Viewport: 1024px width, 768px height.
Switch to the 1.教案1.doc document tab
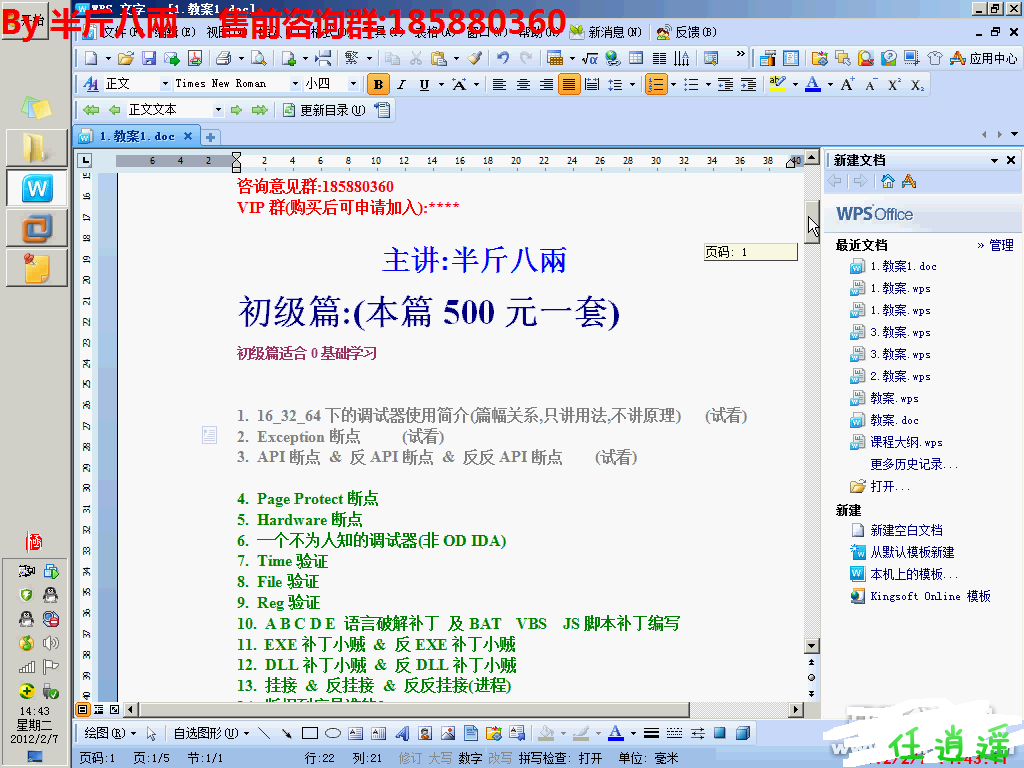click(136, 136)
